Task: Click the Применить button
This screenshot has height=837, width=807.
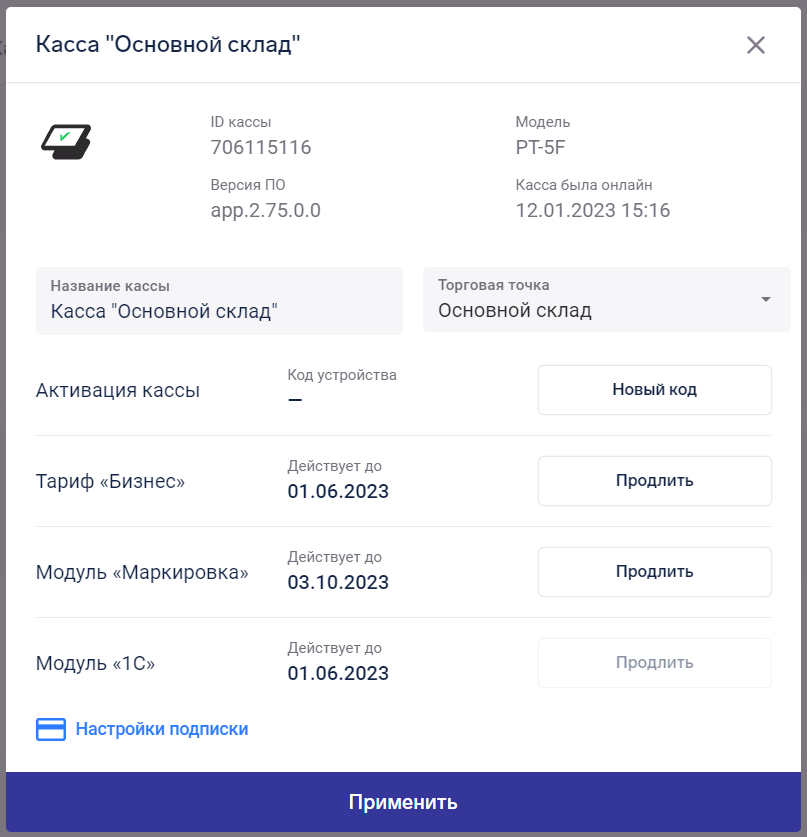Action: coord(404,802)
